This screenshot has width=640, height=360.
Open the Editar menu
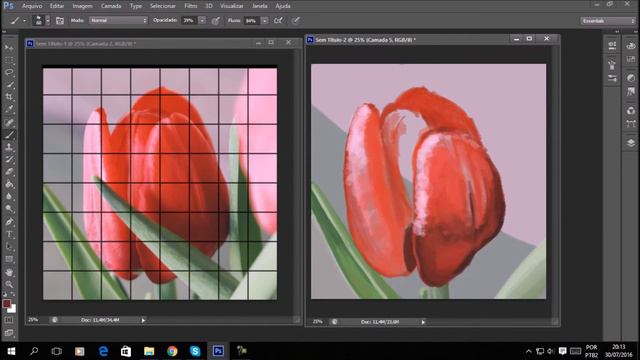coord(57,6)
